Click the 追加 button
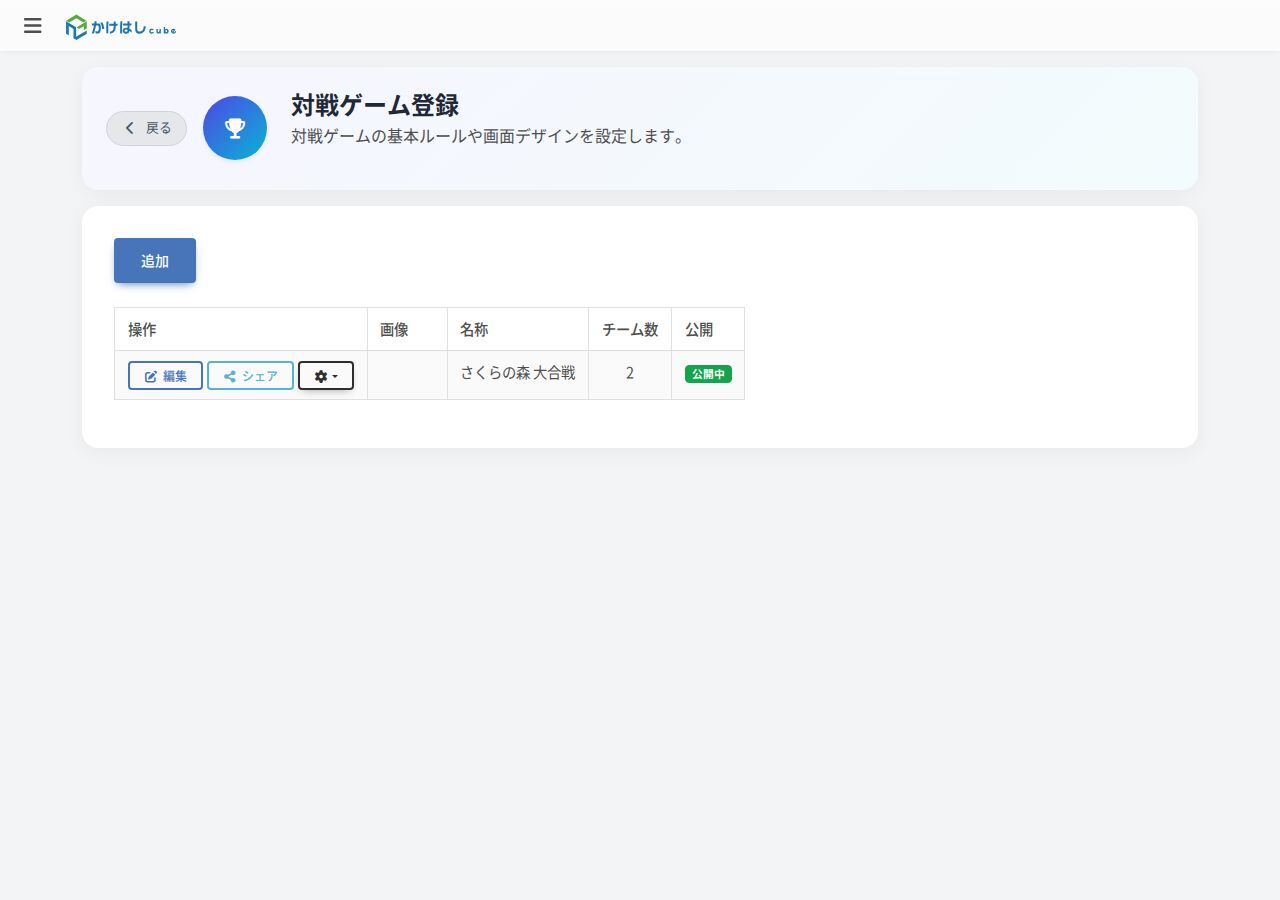This screenshot has width=1280, height=900. pos(155,261)
